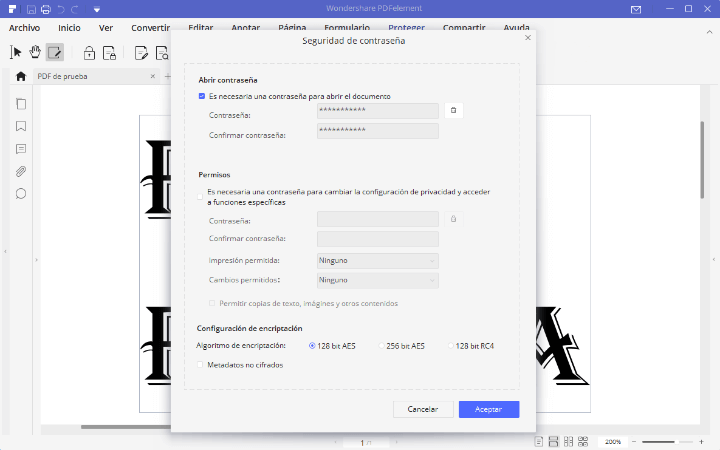Viewport: 720px width, 450px height.
Task: Toggle allow copying text and images
Action: tap(212, 303)
